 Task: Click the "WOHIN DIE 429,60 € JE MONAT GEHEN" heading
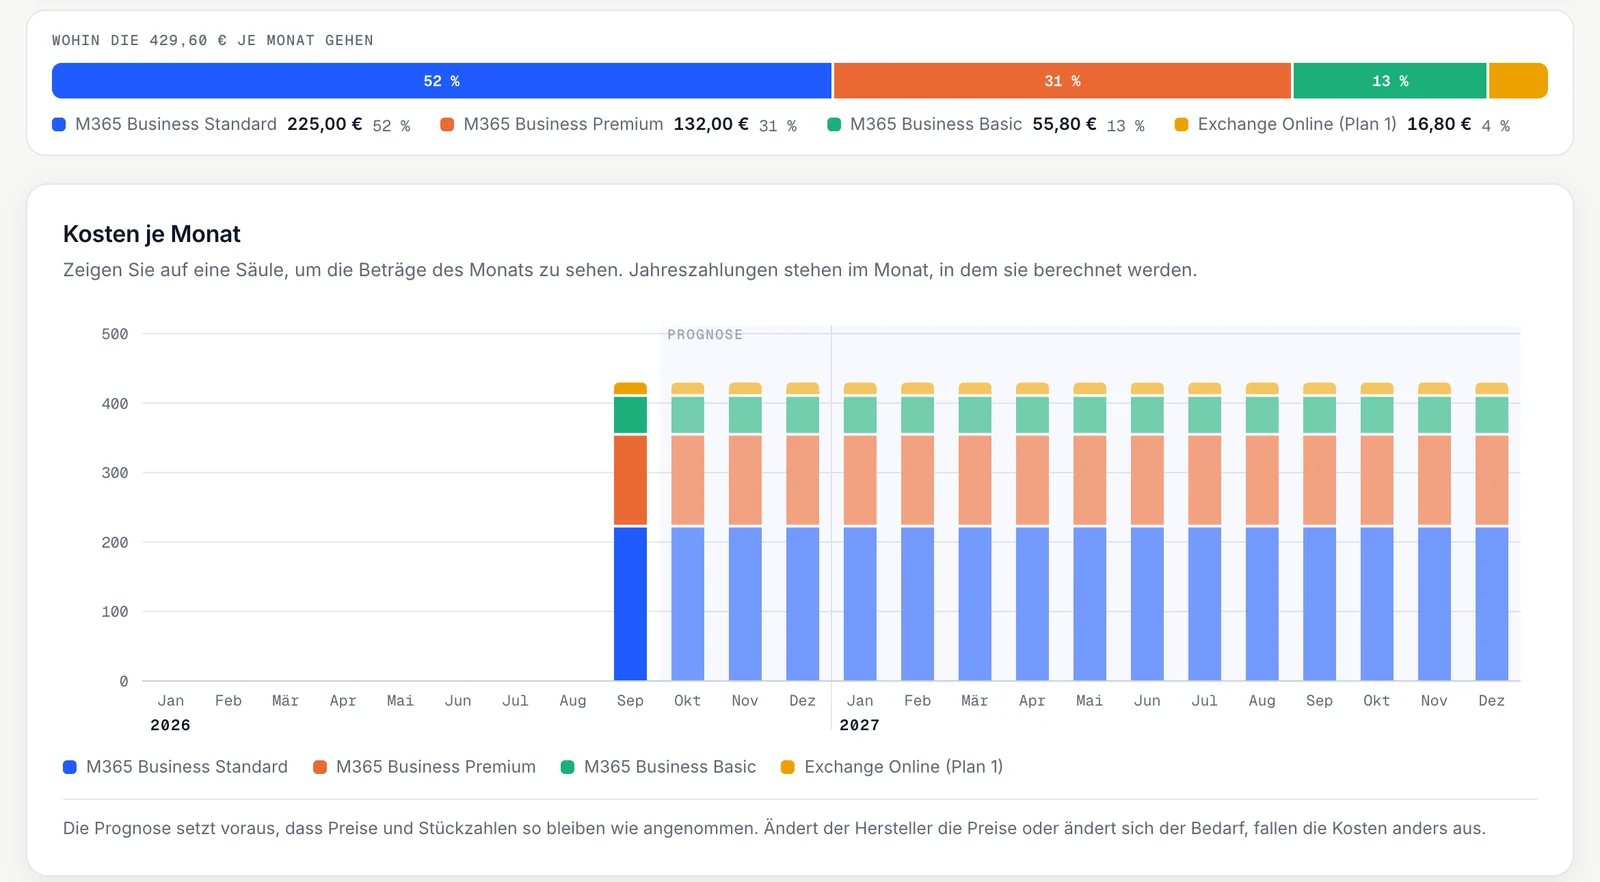tap(213, 41)
